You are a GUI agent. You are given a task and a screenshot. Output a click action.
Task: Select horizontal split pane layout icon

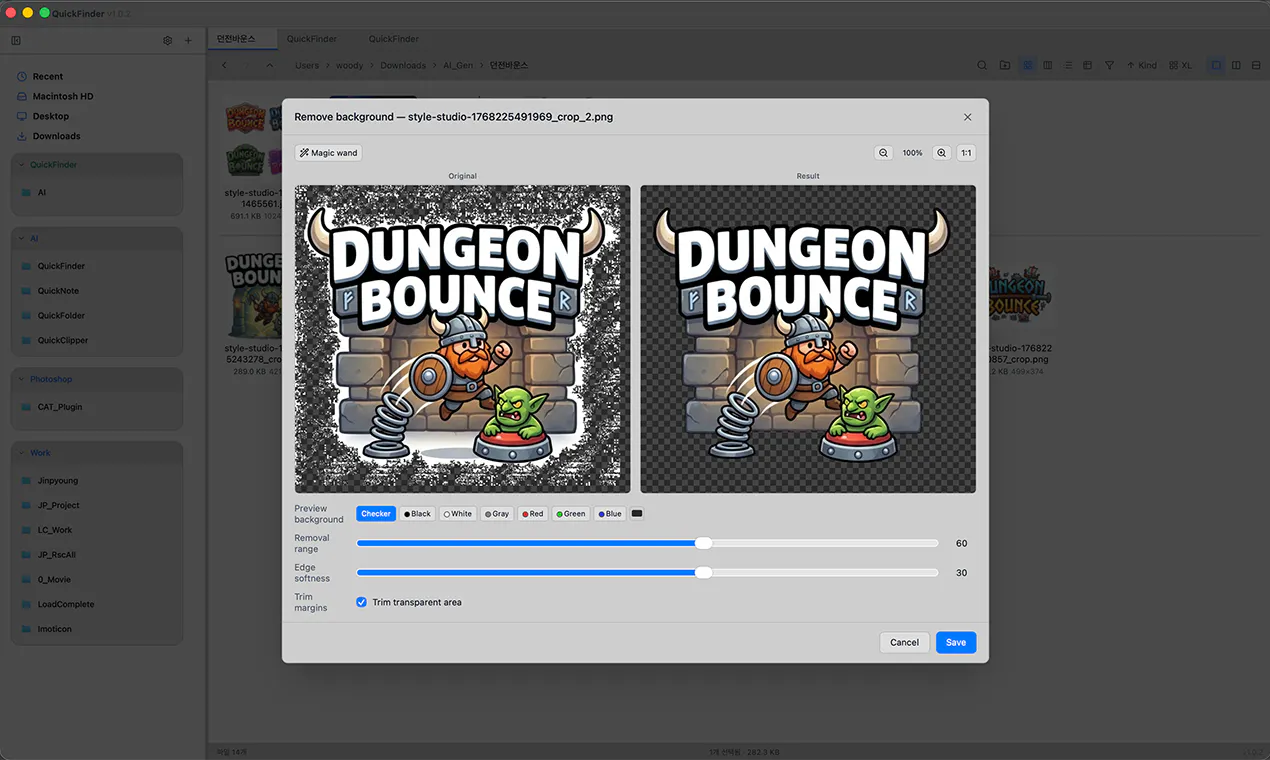click(1256, 66)
